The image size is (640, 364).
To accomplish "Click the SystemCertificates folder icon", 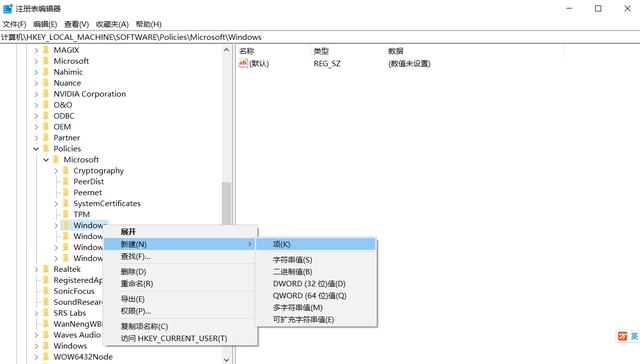I will click(66, 204).
